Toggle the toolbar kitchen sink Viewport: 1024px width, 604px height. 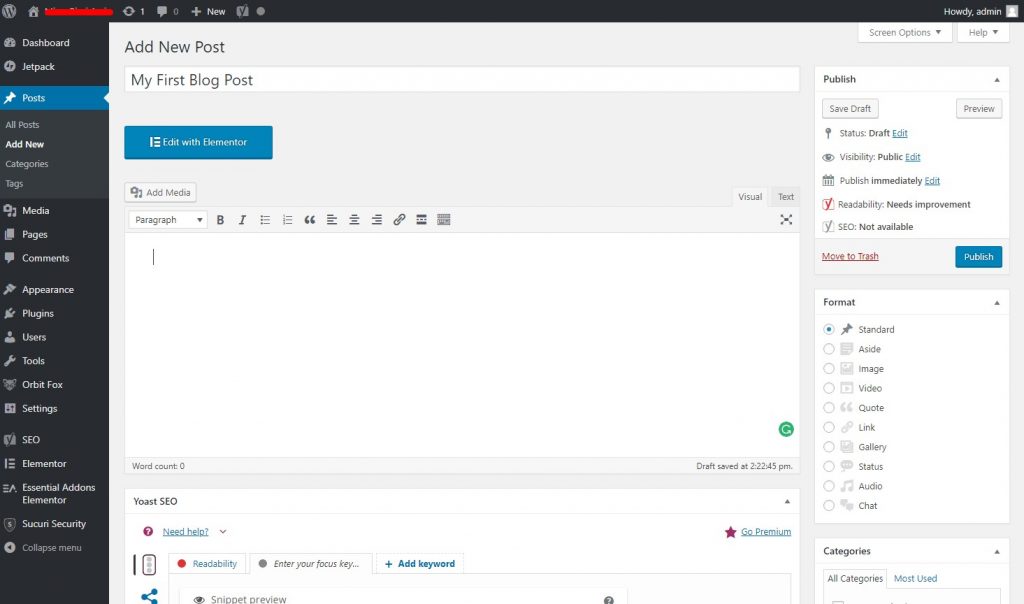click(x=443, y=220)
